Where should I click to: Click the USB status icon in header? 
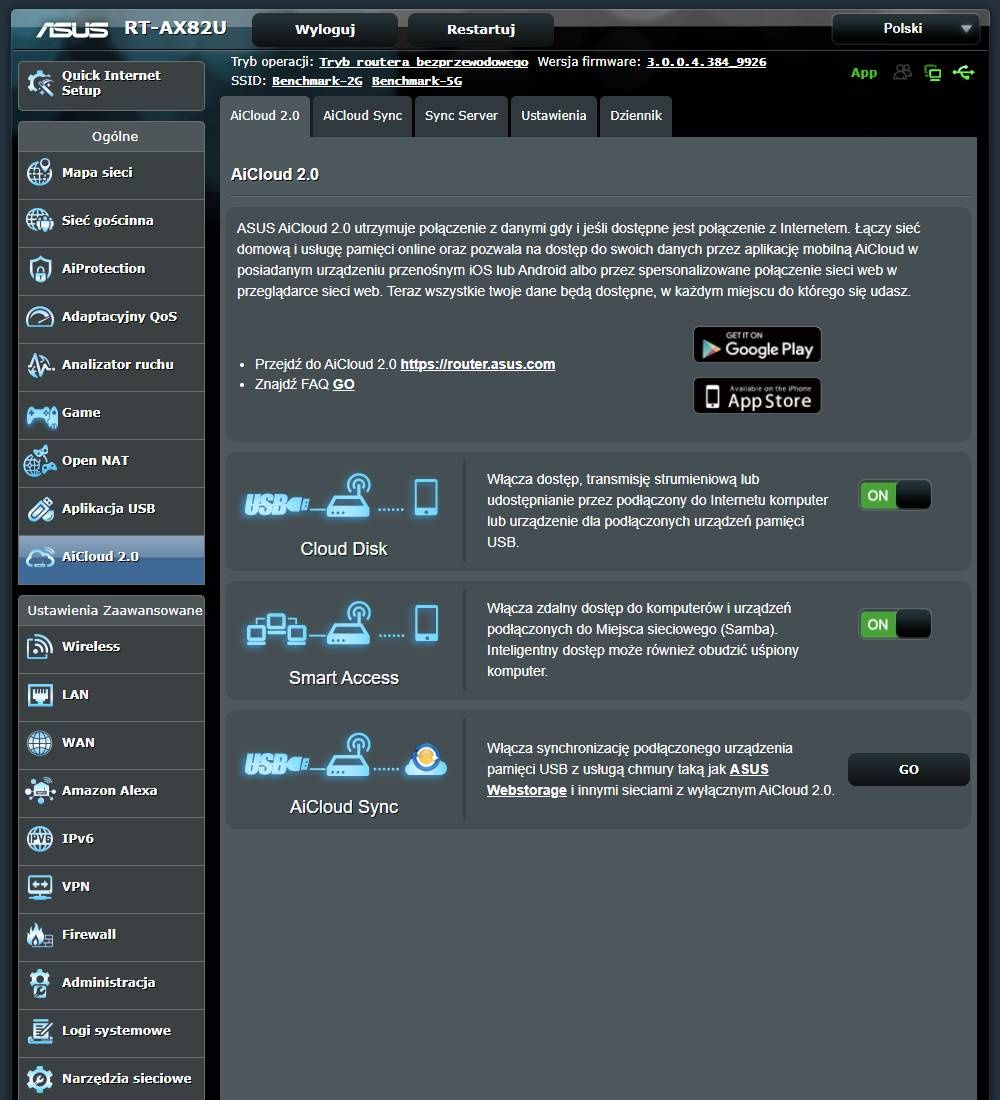[x=964, y=72]
